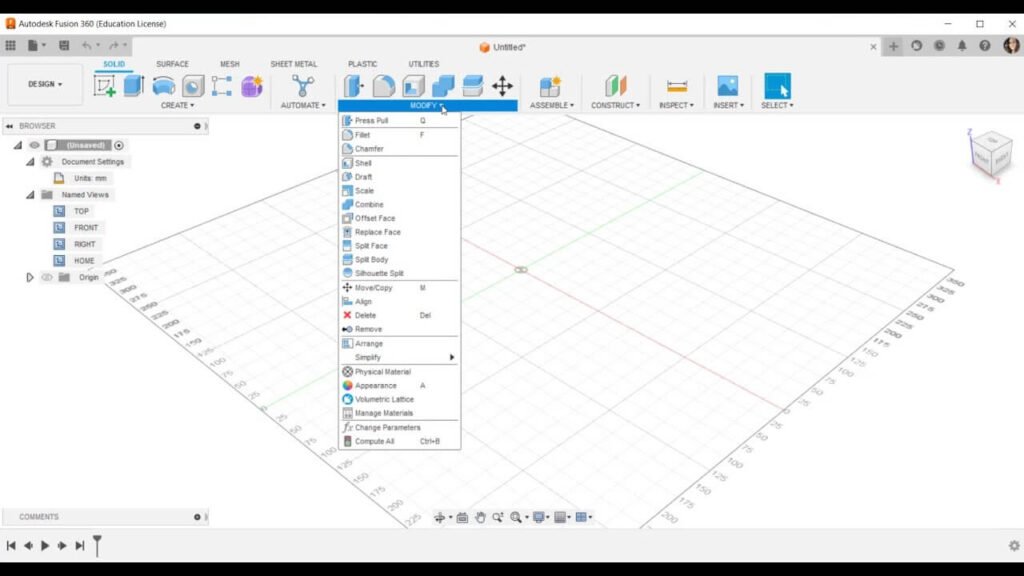The width and height of the screenshot is (1024, 576).
Task: Open the Simplify submenu
Action: coord(399,357)
